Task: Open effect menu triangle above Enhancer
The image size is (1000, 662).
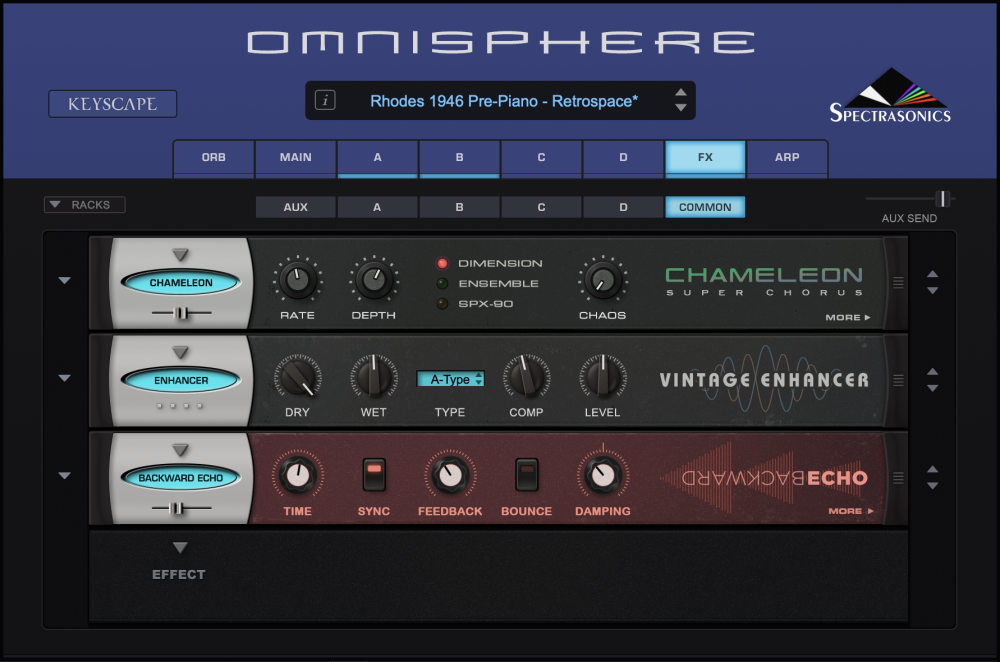Action: (180, 353)
